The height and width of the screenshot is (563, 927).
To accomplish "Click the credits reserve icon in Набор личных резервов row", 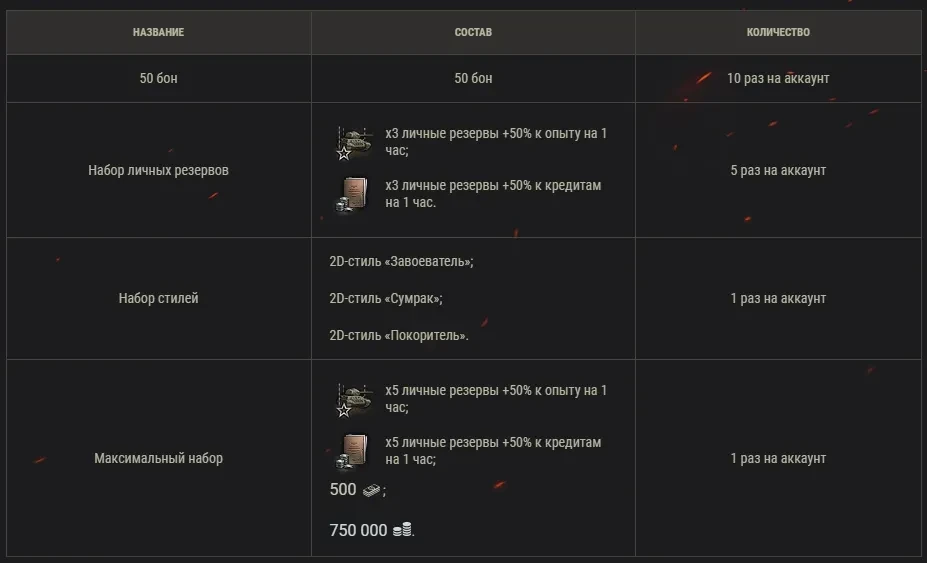I will pos(352,194).
